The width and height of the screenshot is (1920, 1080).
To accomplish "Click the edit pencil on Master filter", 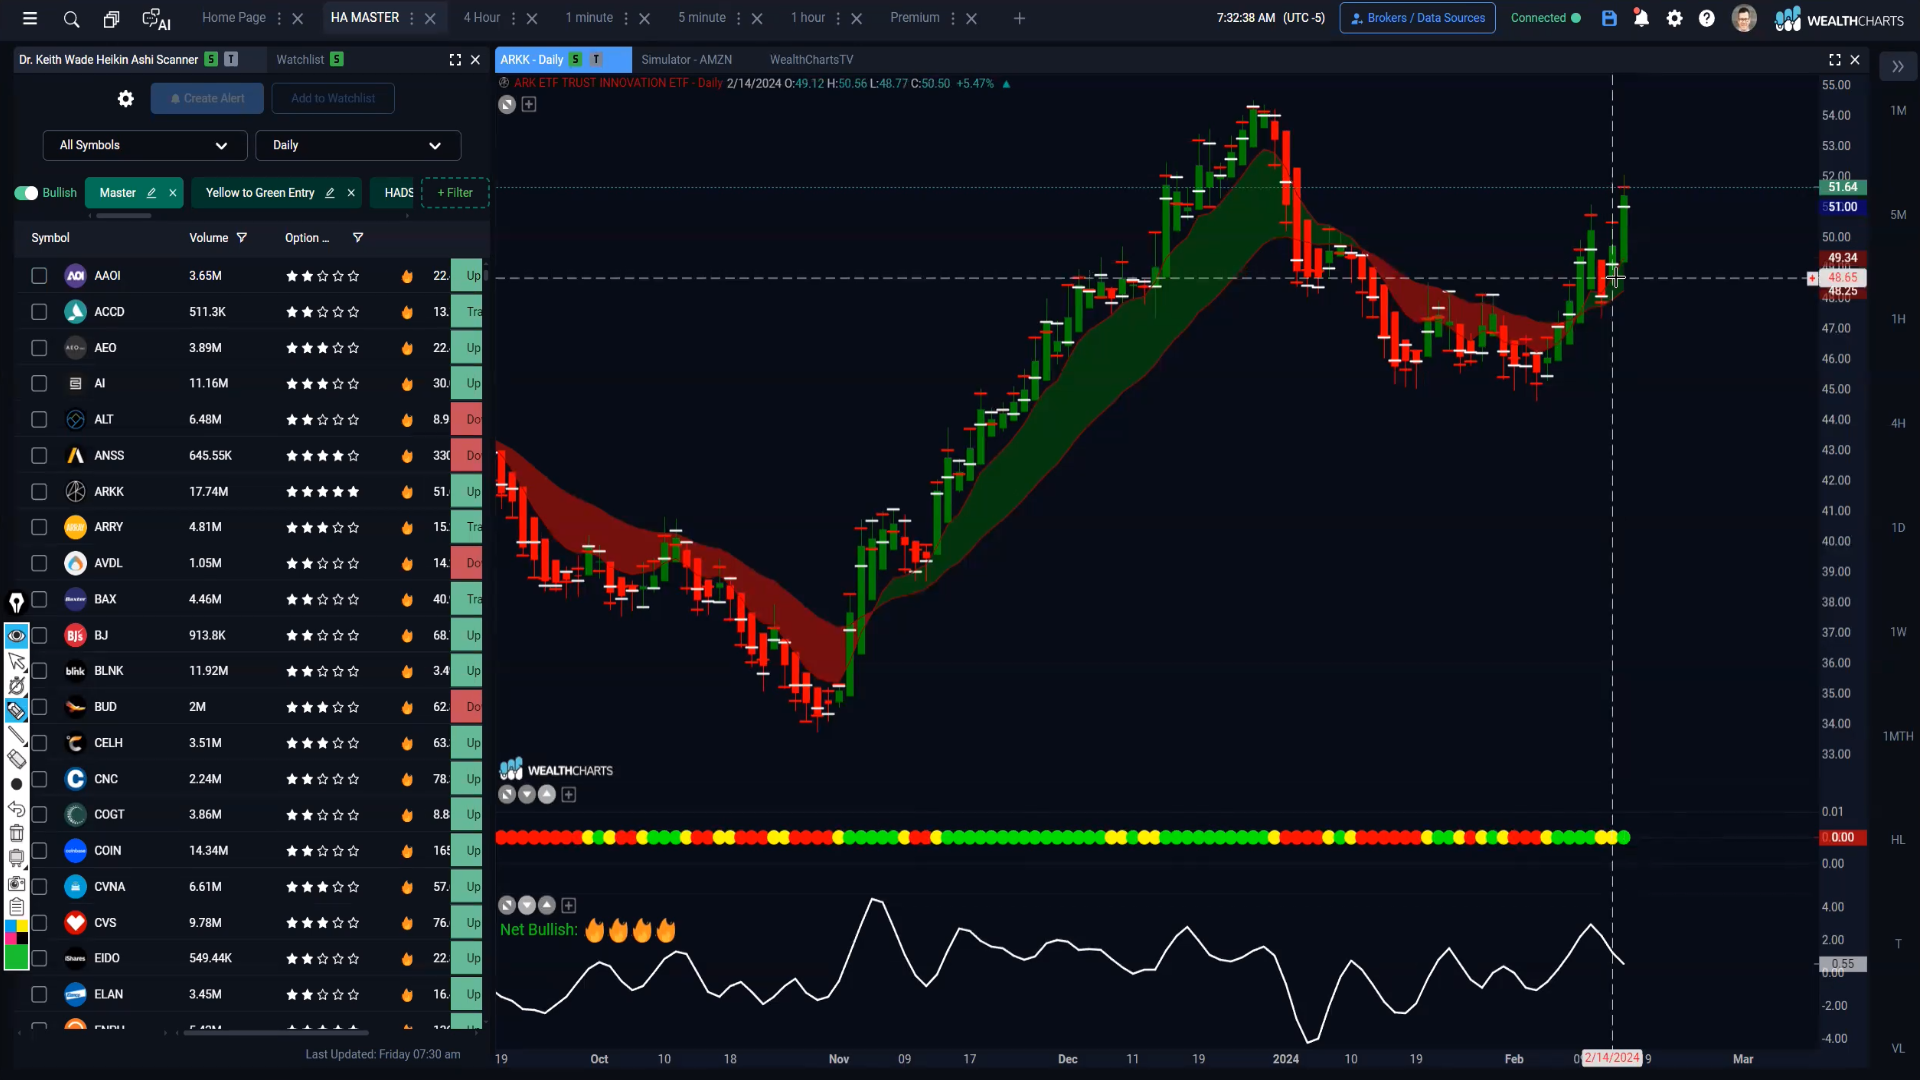I will click(151, 193).
